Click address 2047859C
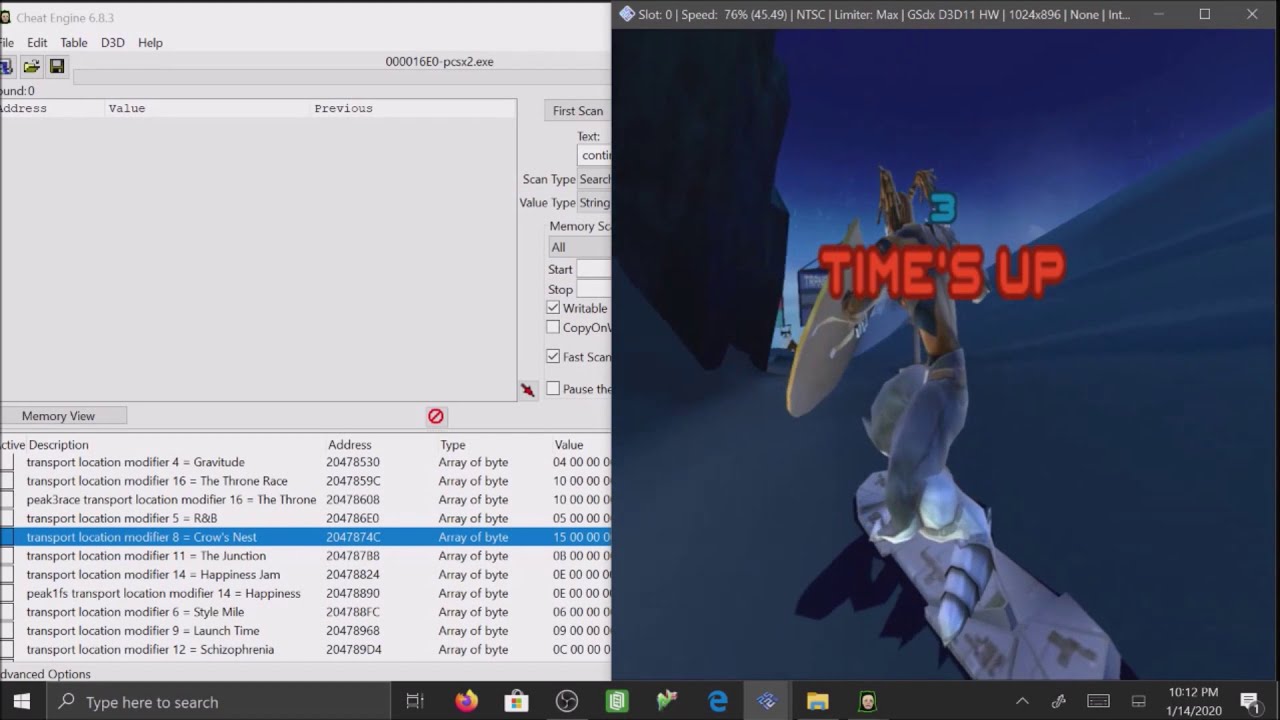Screen dimensions: 1280x720 pos(353,481)
